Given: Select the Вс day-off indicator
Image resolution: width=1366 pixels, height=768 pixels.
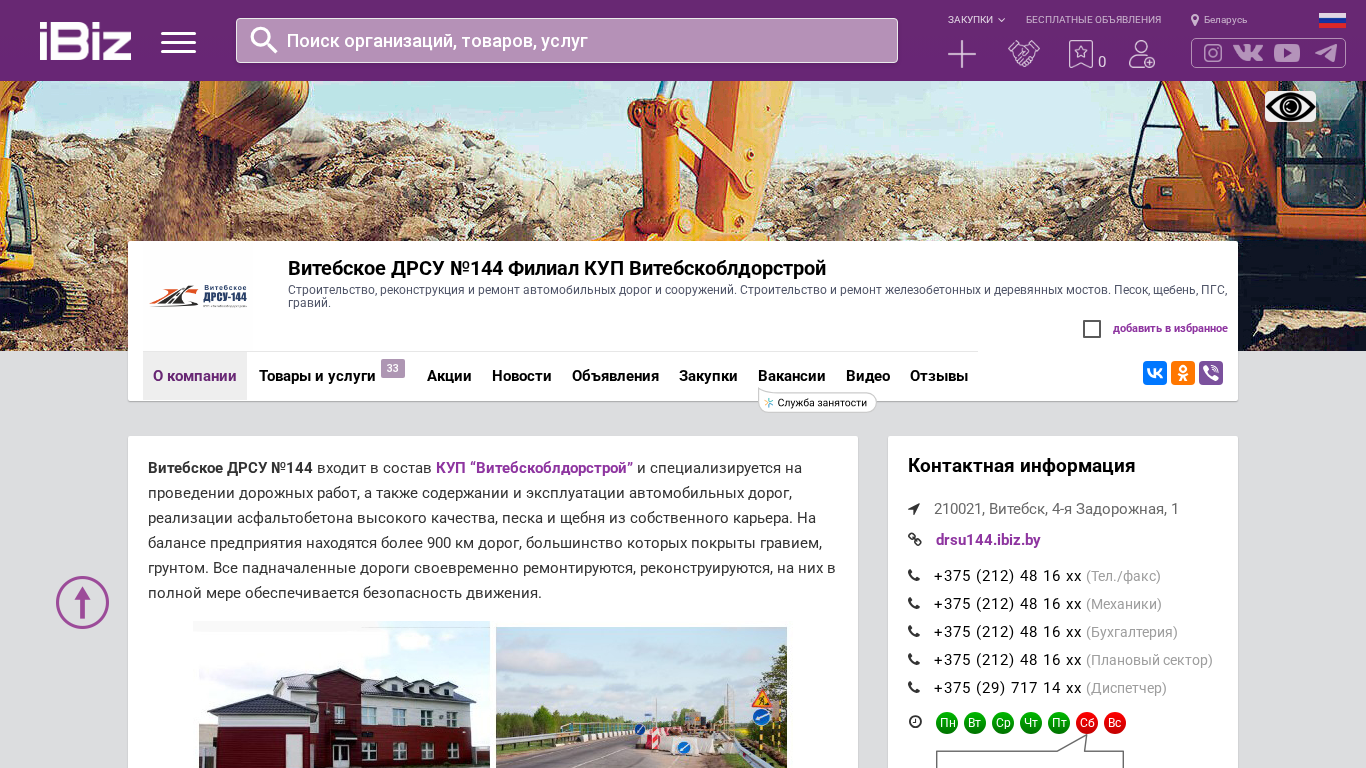Looking at the screenshot, I should click(x=1115, y=723).
